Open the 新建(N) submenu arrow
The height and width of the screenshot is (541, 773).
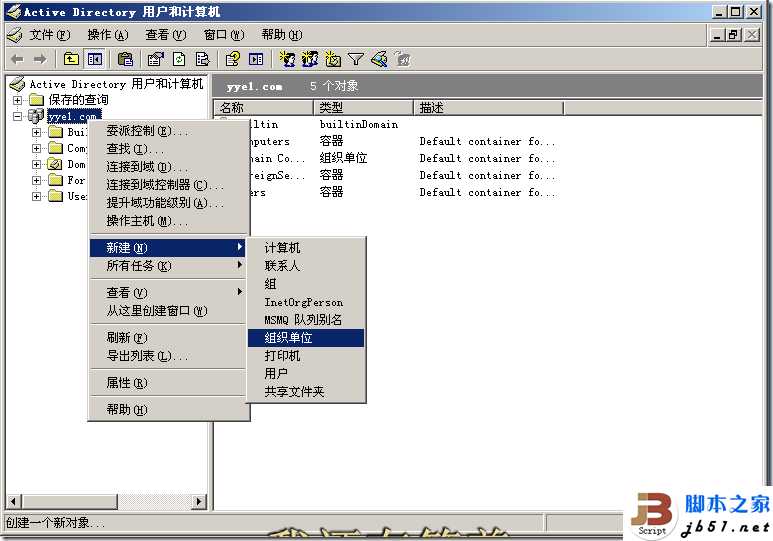(x=240, y=247)
